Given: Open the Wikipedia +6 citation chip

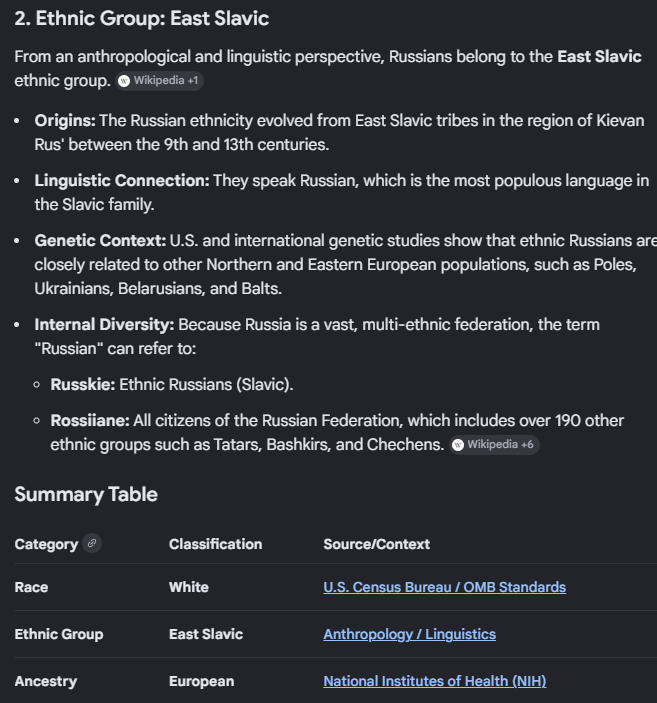Looking at the screenshot, I should (x=495, y=445).
